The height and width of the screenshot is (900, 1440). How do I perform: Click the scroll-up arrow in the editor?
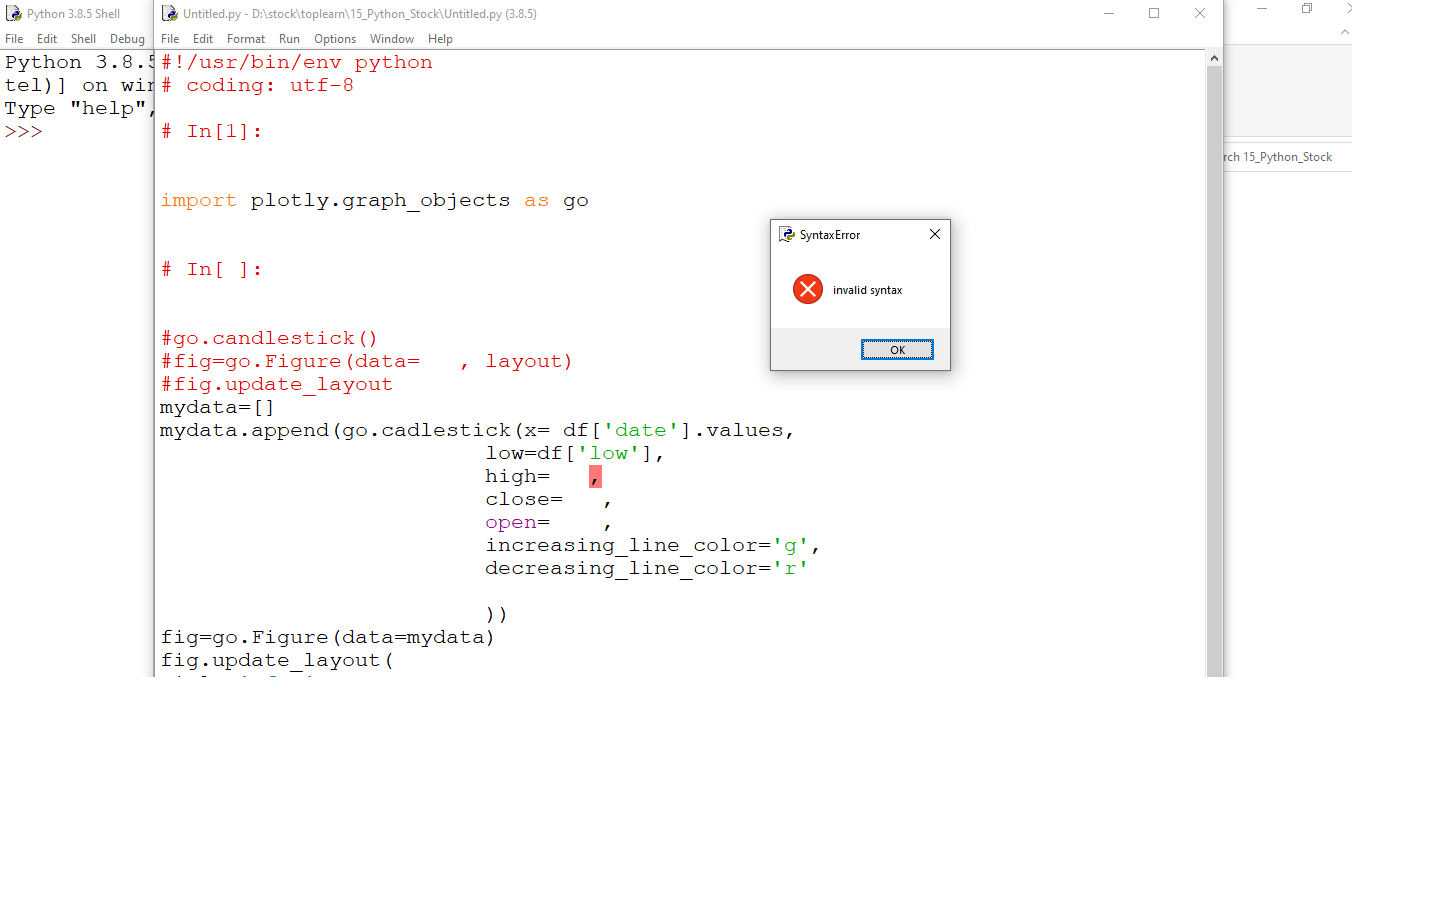coord(1213,57)
